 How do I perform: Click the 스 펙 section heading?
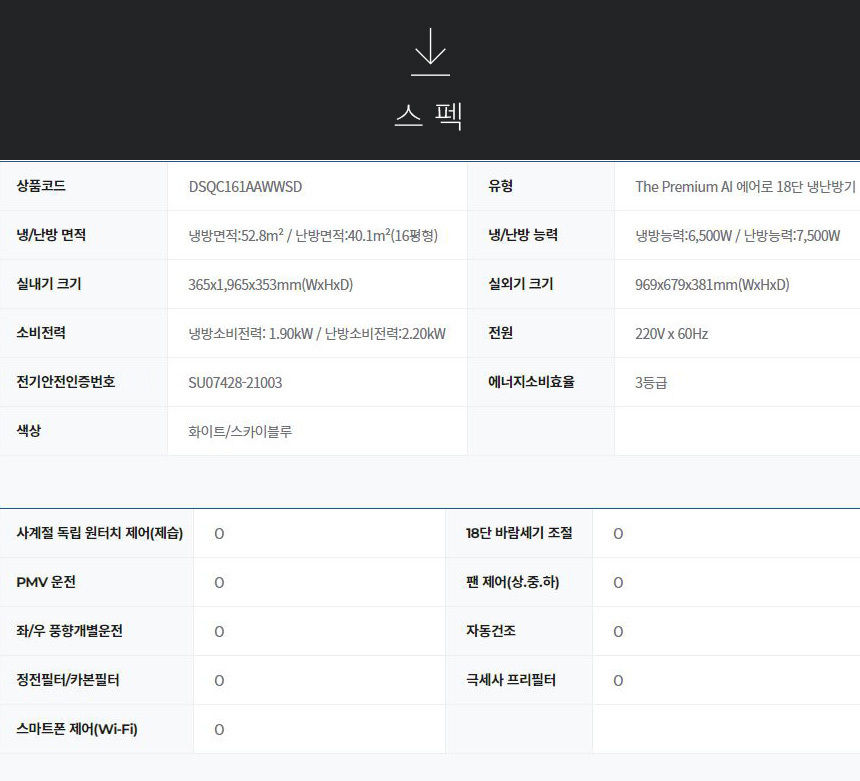tap(429, 116)
